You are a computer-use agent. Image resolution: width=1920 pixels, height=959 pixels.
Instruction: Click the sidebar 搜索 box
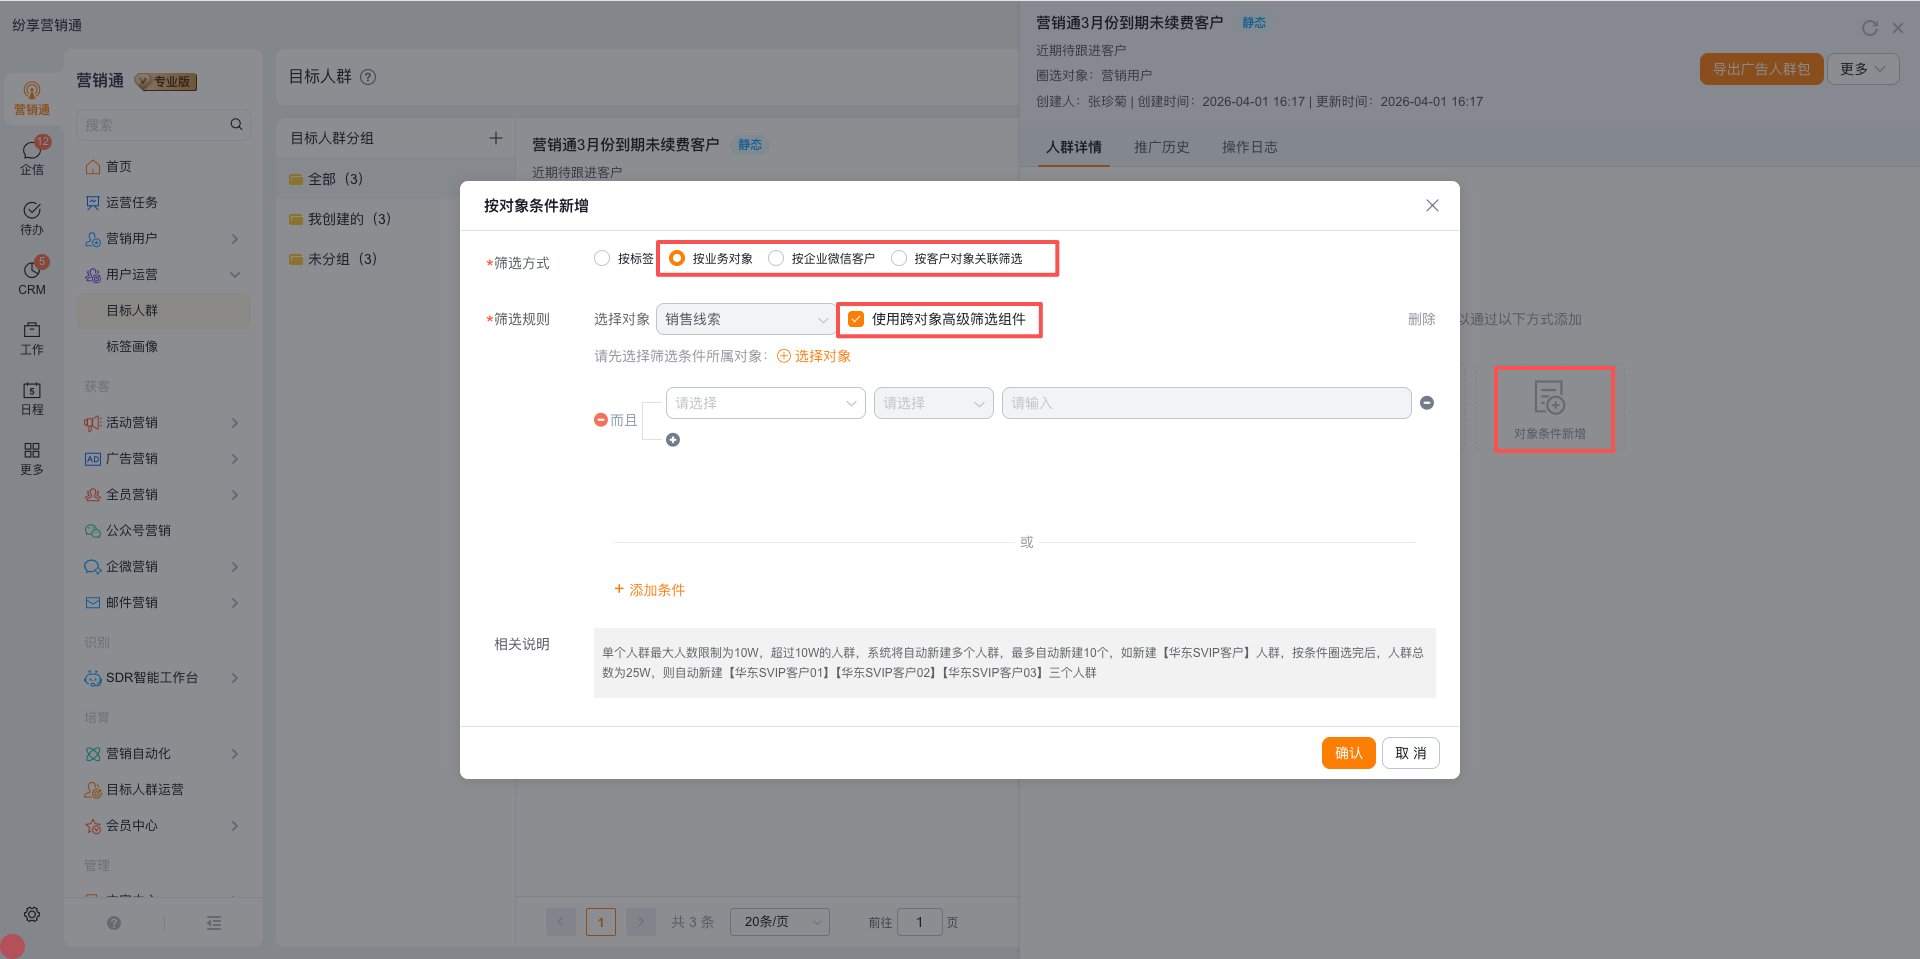pos(163,125)
